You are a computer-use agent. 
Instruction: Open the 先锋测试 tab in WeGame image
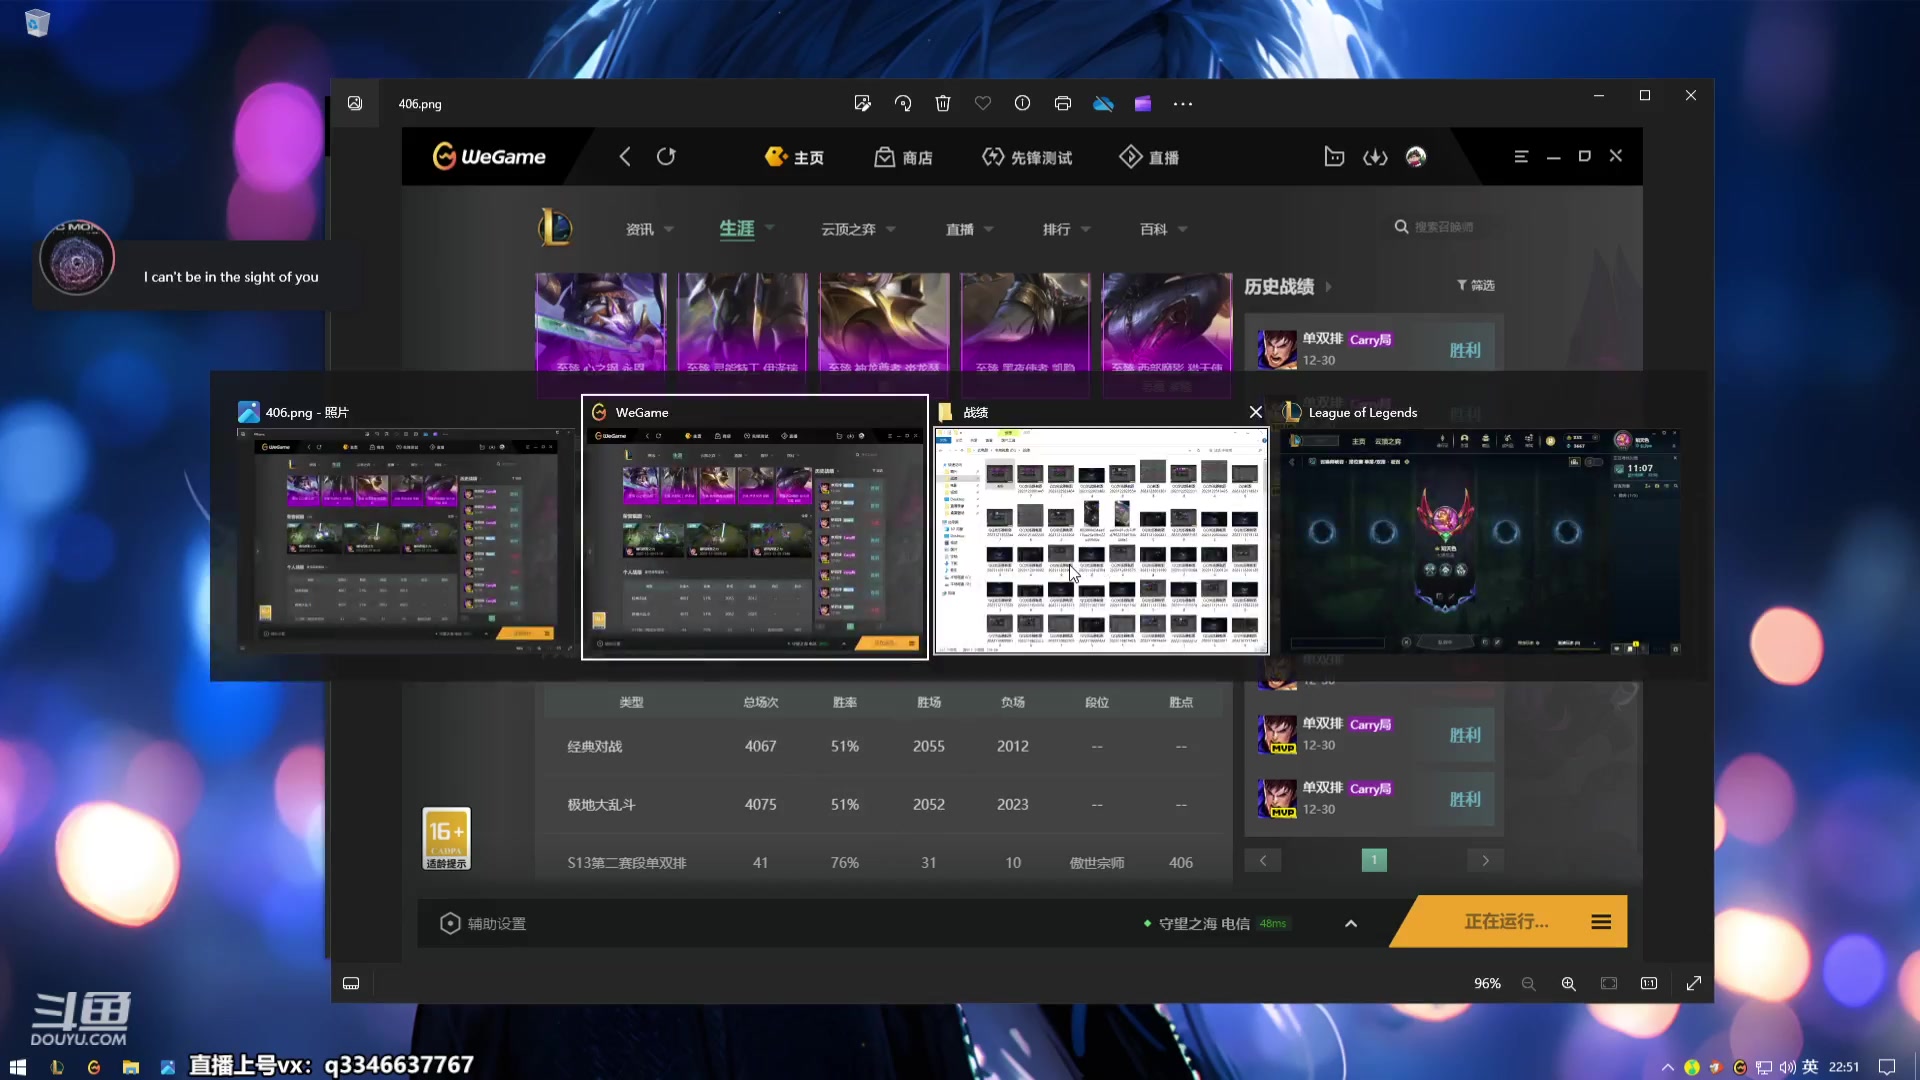tap(1027, 157)
